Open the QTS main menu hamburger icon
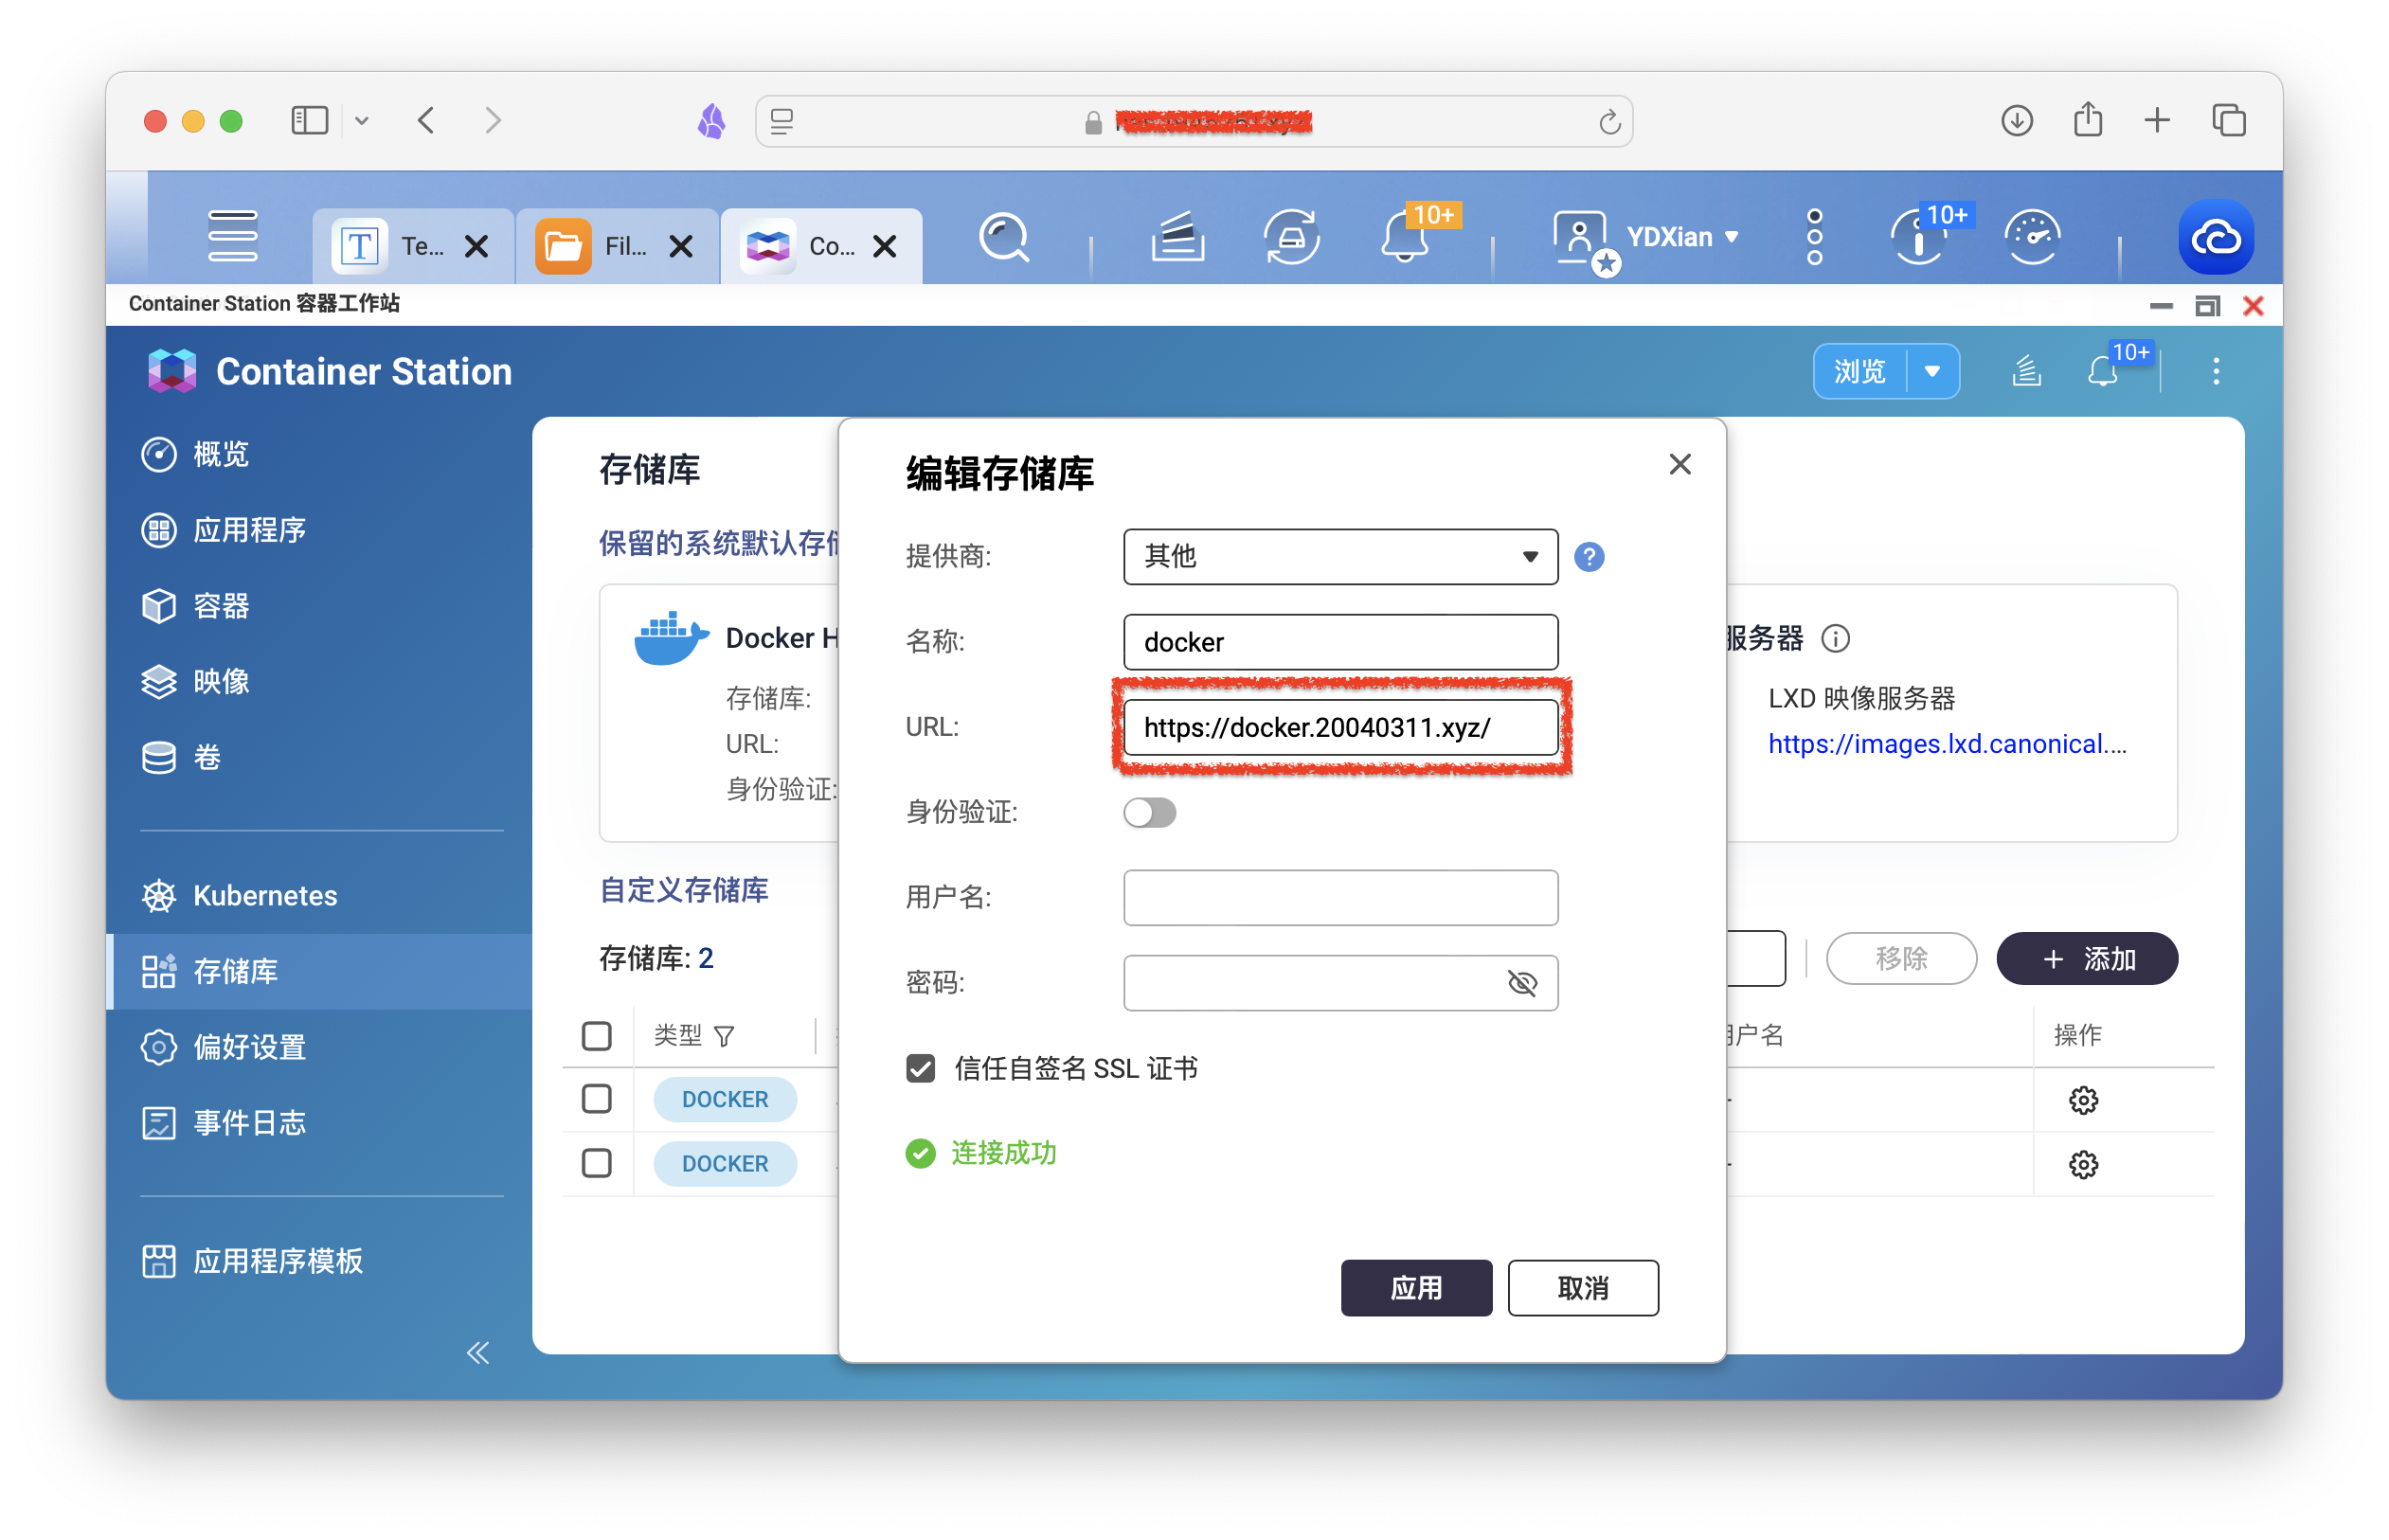The height and width of the screenshot is (1540, 2389). (232, 237)
